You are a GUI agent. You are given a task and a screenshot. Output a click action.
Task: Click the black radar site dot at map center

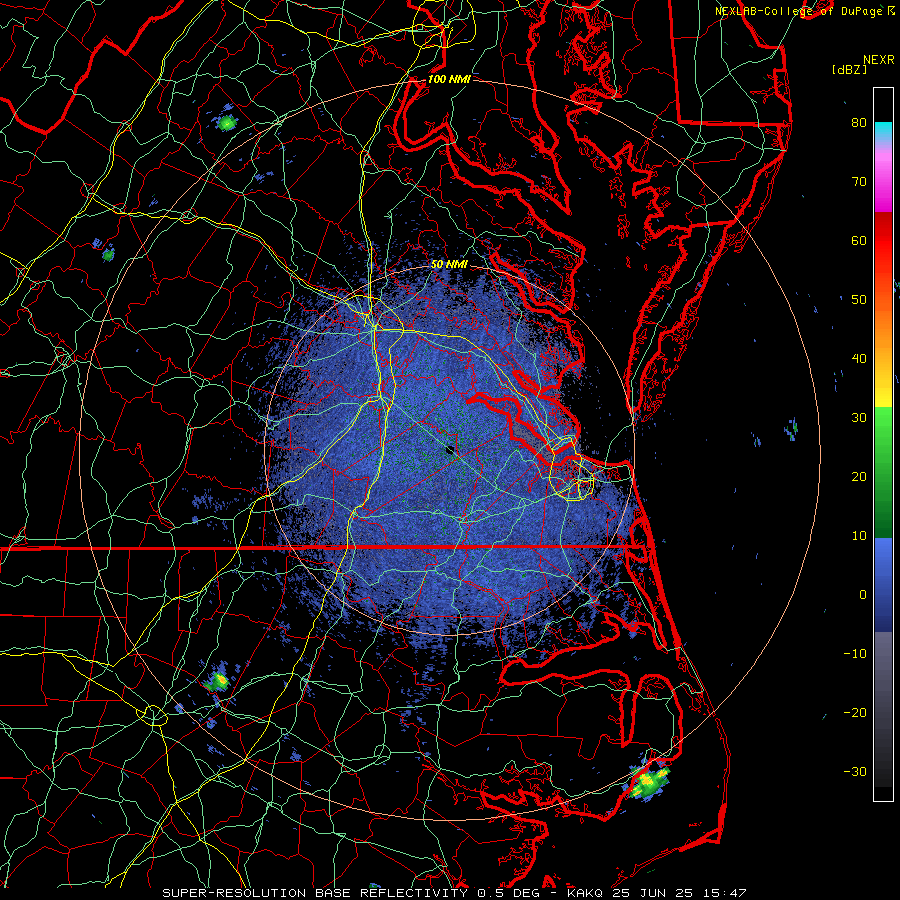(x=450, y=450)
